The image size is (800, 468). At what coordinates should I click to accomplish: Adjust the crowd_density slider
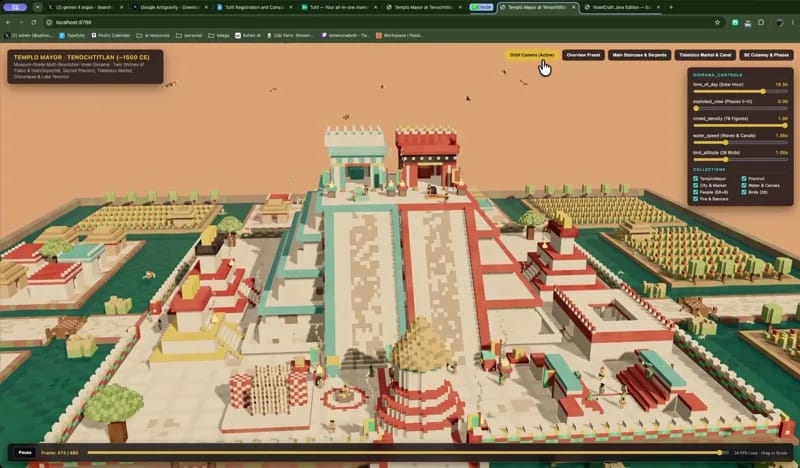[740, 126]
